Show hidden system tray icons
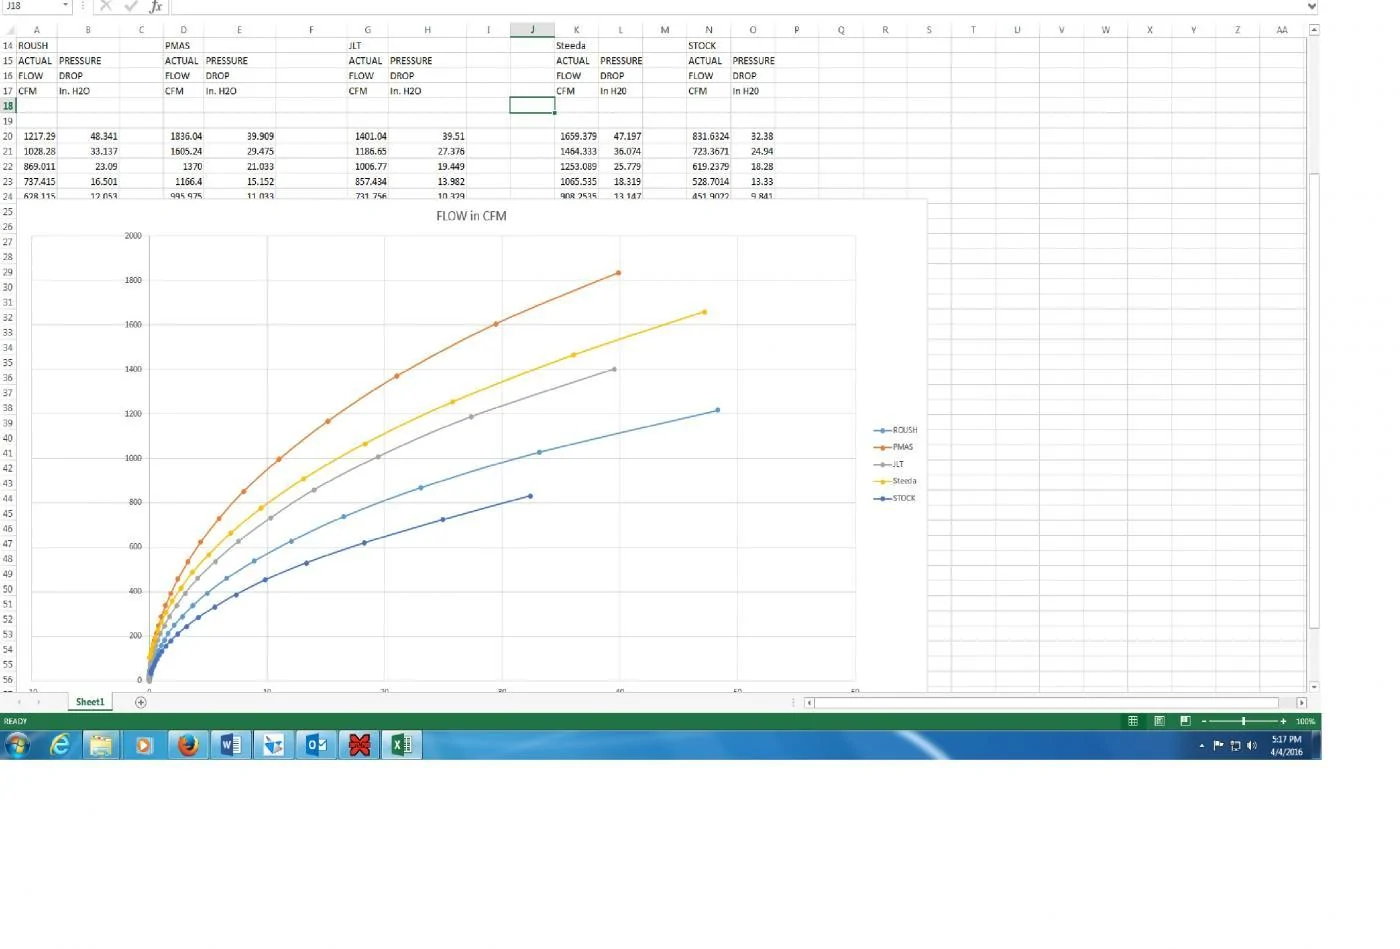This screenshot has height=949, width=1400. tap(1201, 746)
